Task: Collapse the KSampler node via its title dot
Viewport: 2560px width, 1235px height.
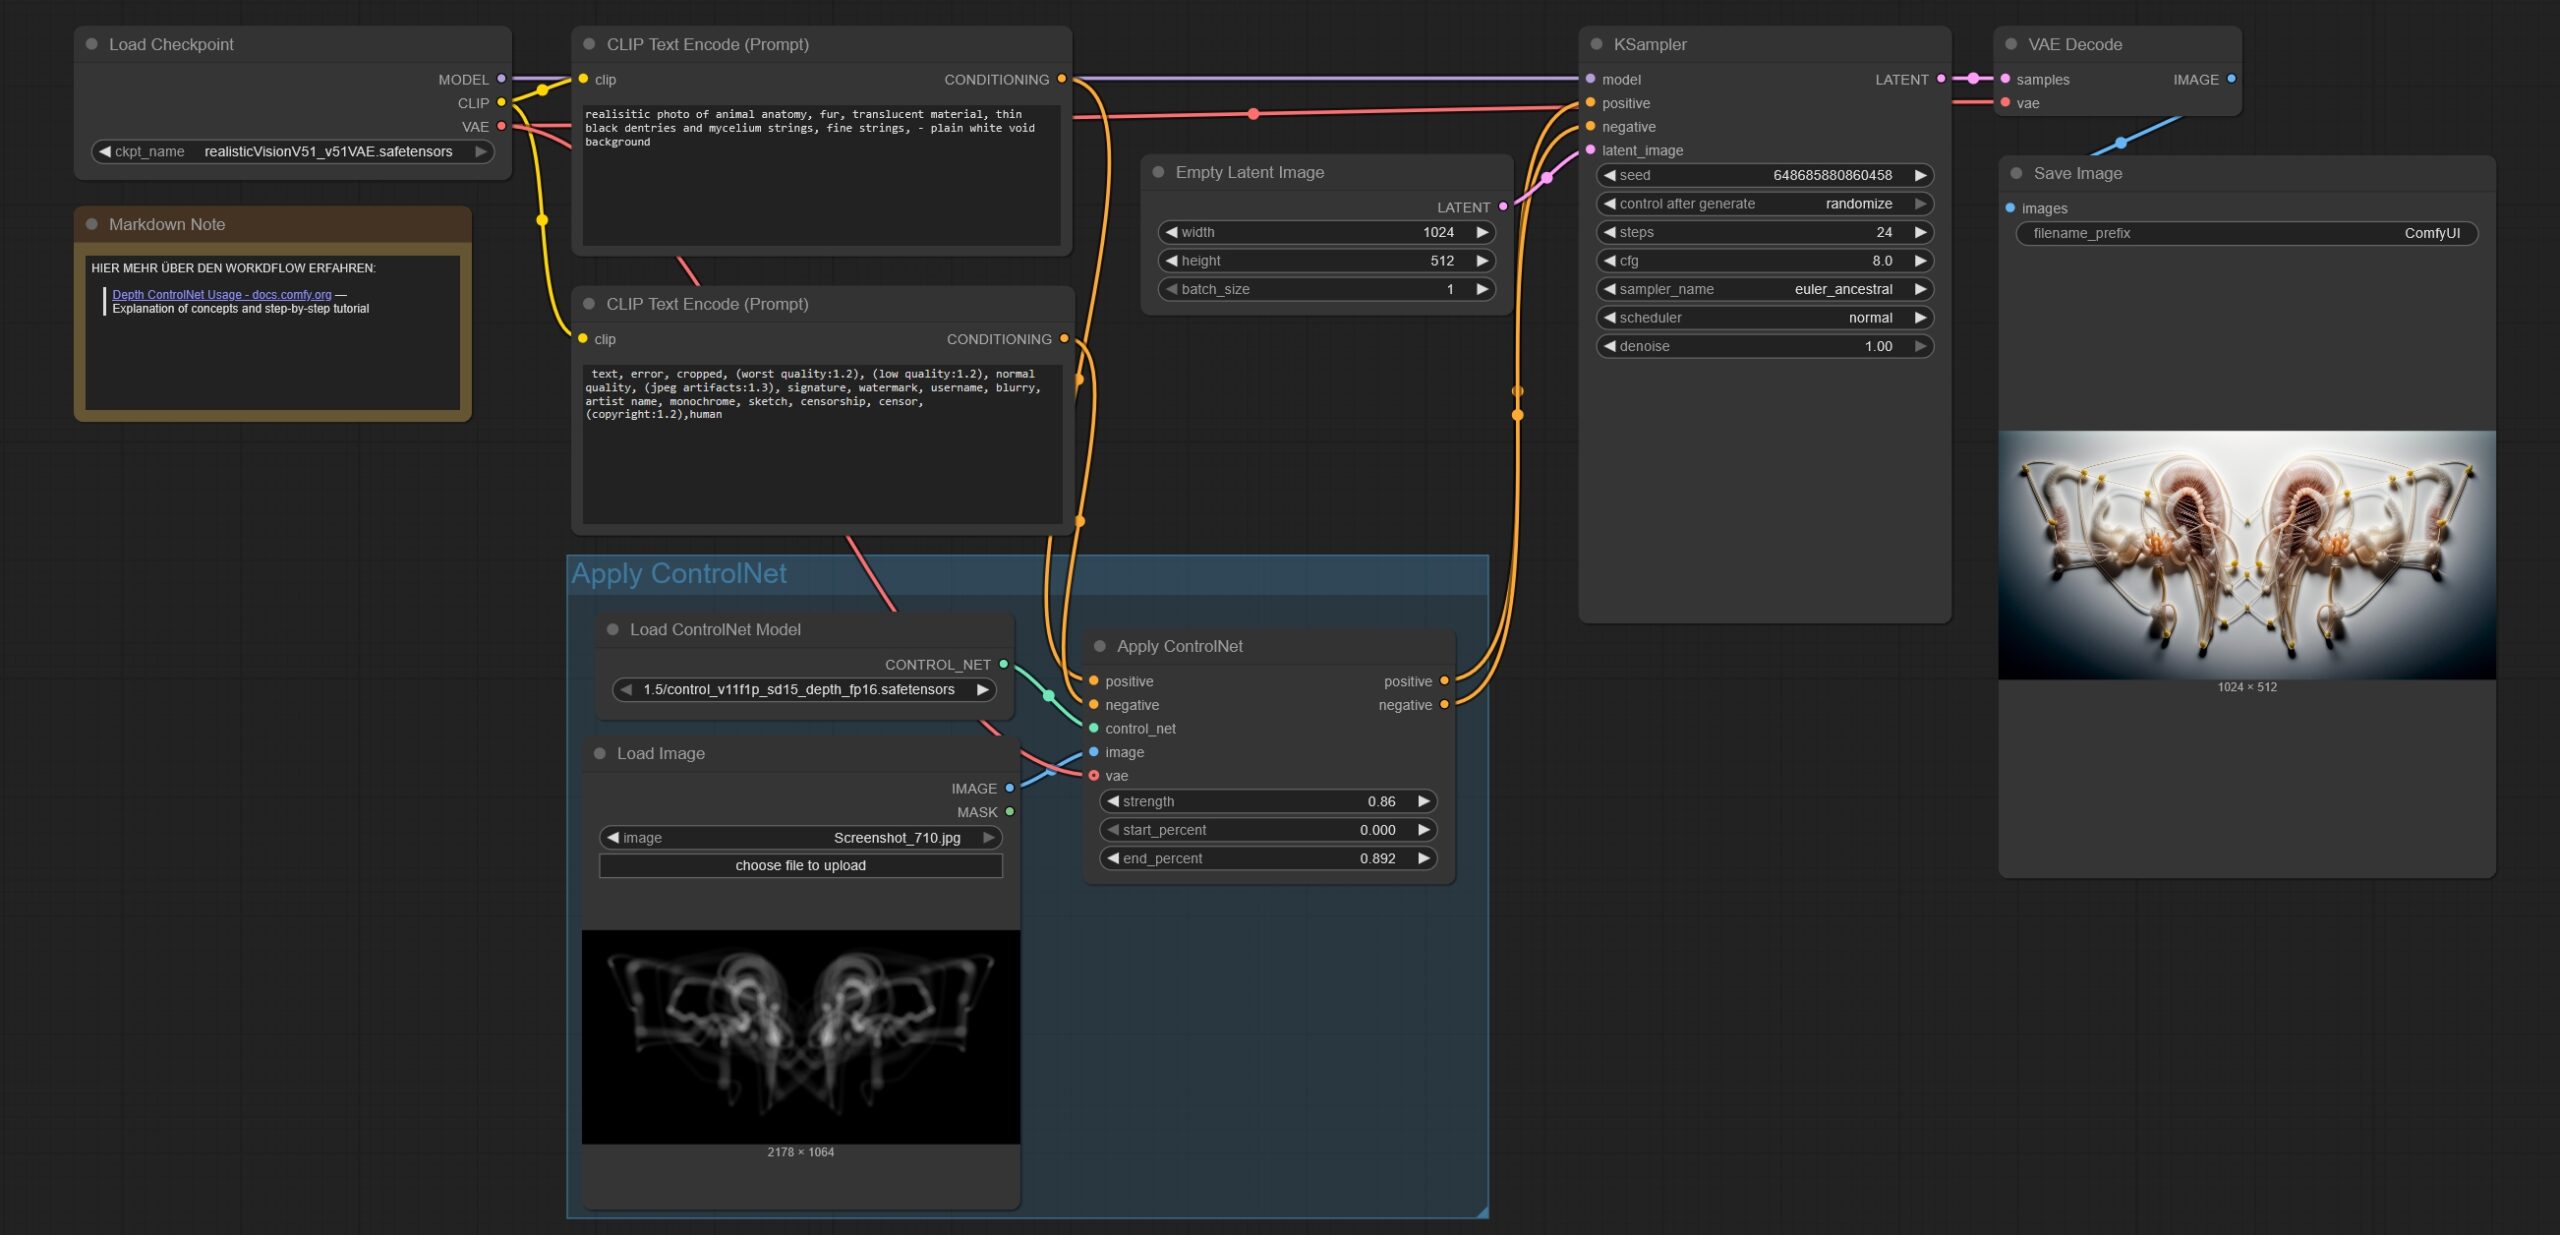Action: pos(1596,44)
